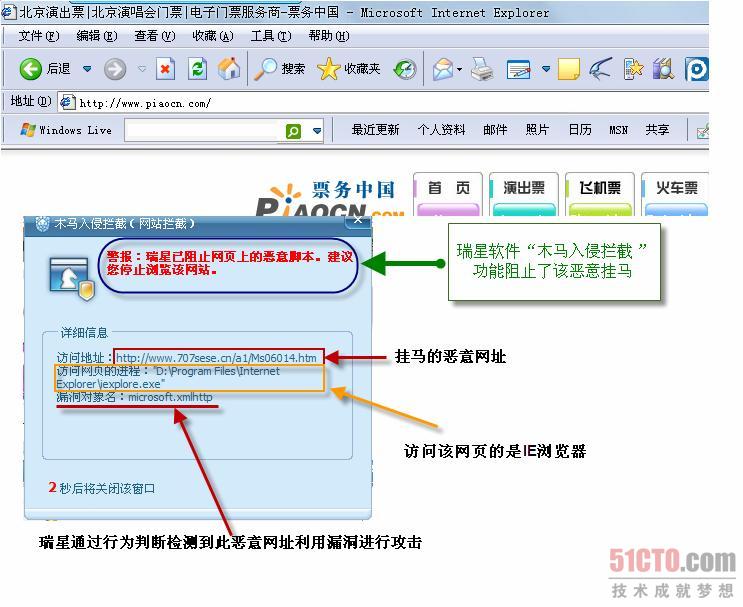The width and height of the screenshot is (743, 607).
Task: Select the 火车票 tab on website
Action: pyautogui.click(x=676, y=194)
